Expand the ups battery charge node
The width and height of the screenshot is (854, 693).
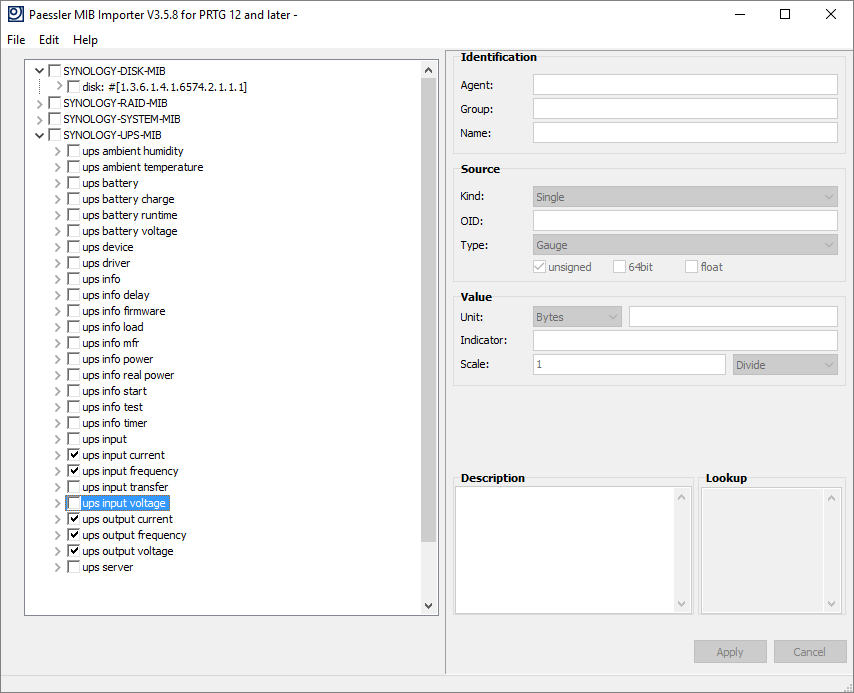coord(58,199)
